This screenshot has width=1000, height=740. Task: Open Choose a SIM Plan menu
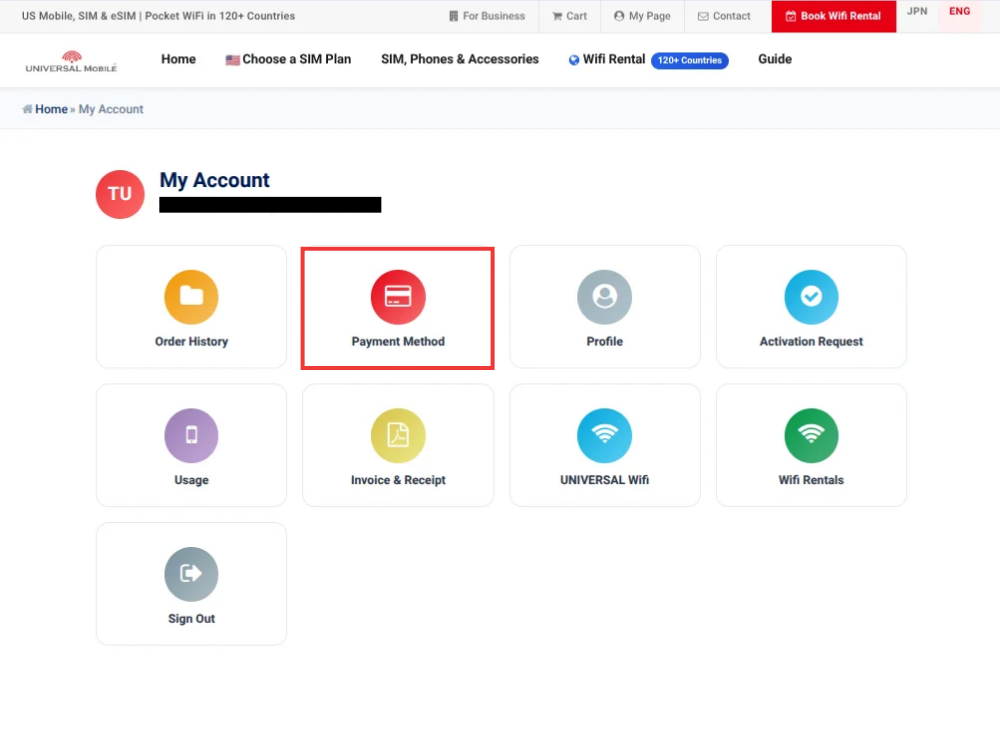(288, 59)
